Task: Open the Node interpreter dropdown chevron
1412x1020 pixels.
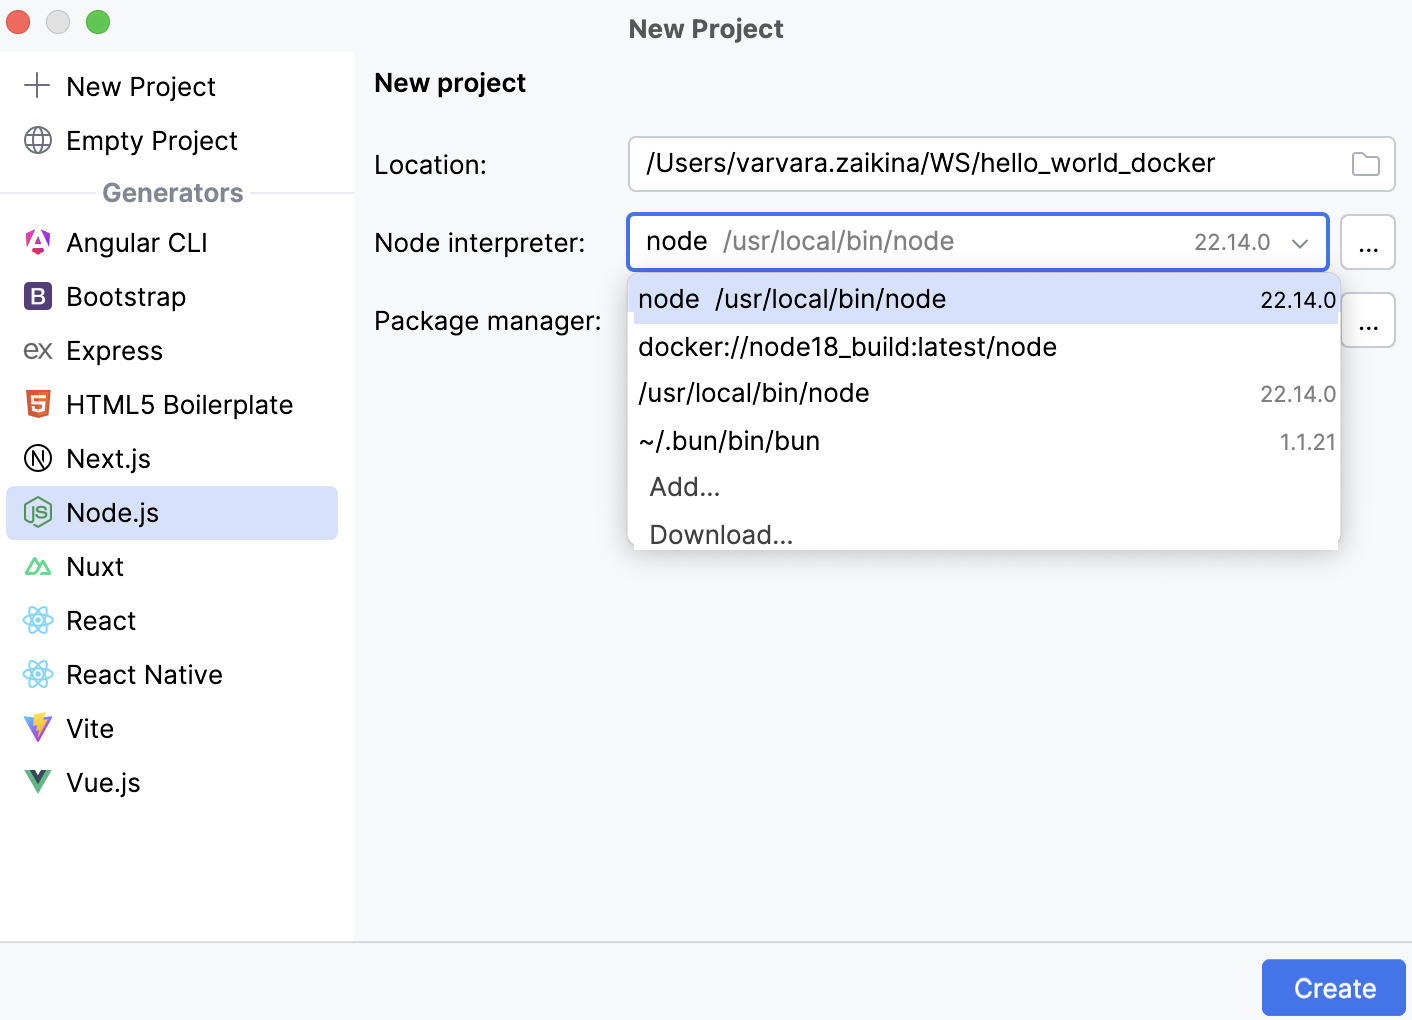Action: [x=1299, y=242]
